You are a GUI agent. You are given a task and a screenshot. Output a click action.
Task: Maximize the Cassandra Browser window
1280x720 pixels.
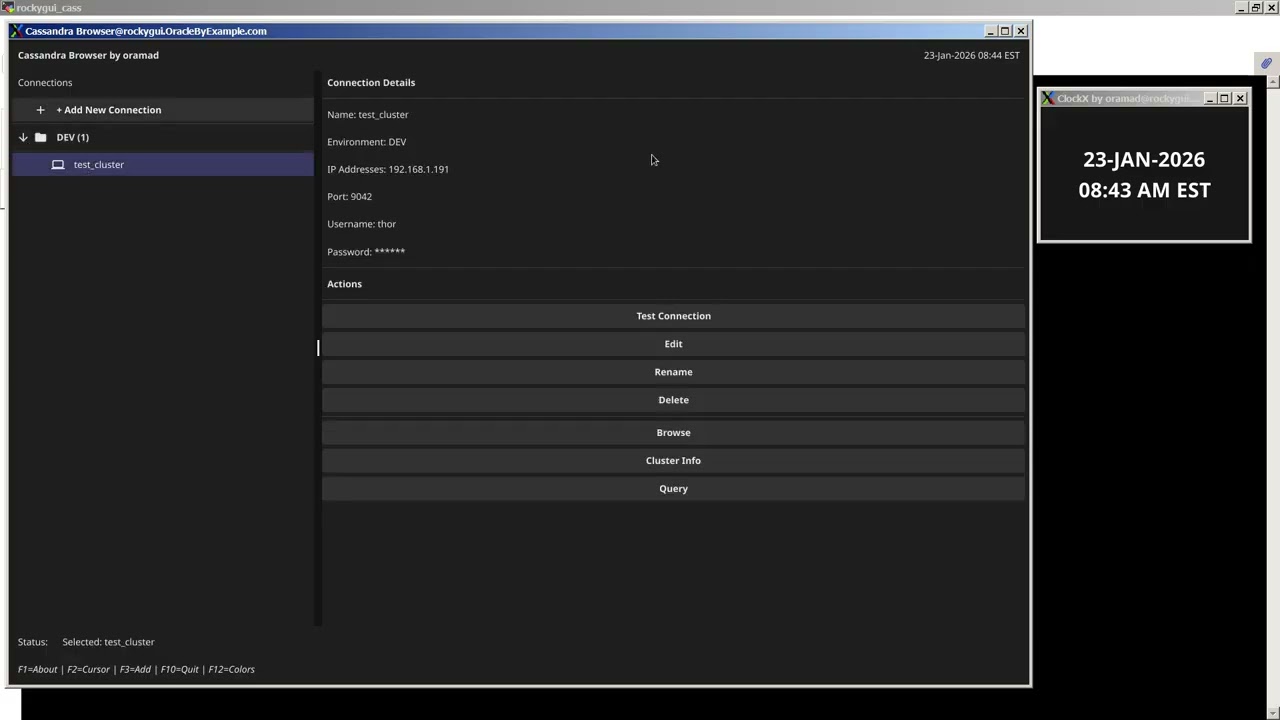(x=1006, y=31)
